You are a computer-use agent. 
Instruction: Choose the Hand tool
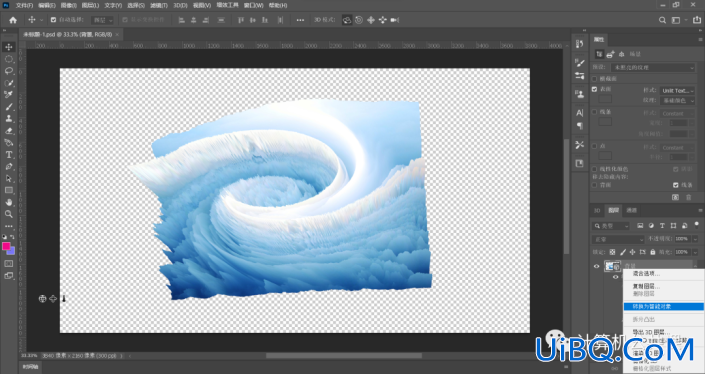tap(9, 202)
